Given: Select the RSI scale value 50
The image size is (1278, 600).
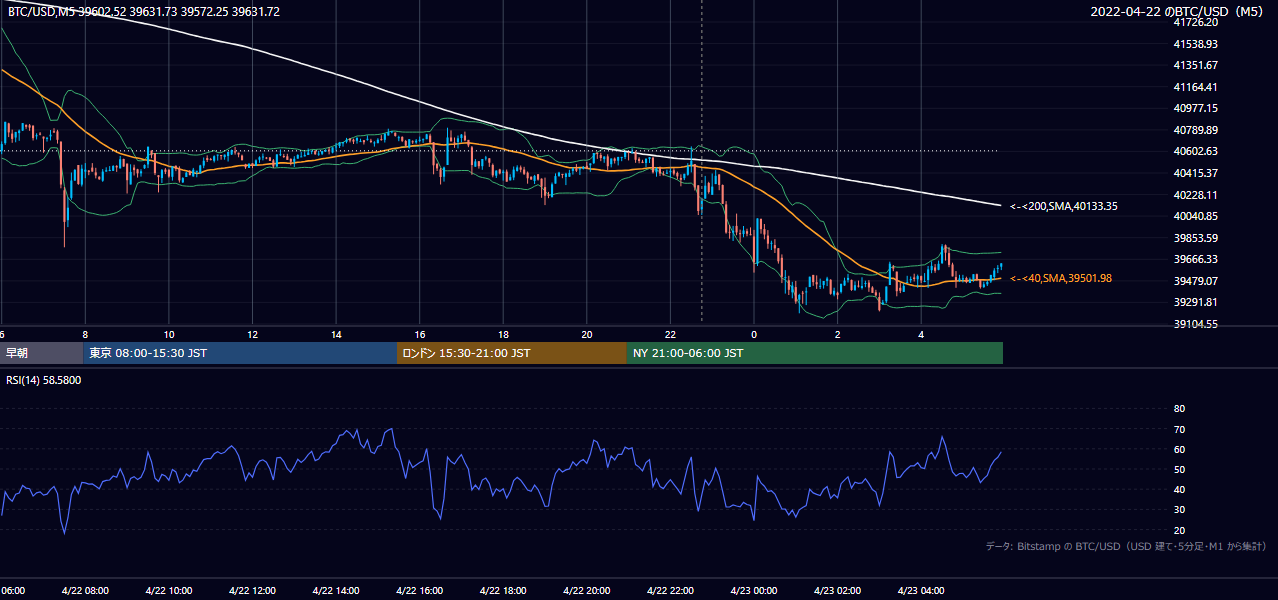Looking at the screenshot, I should (x=1179, y=469).
